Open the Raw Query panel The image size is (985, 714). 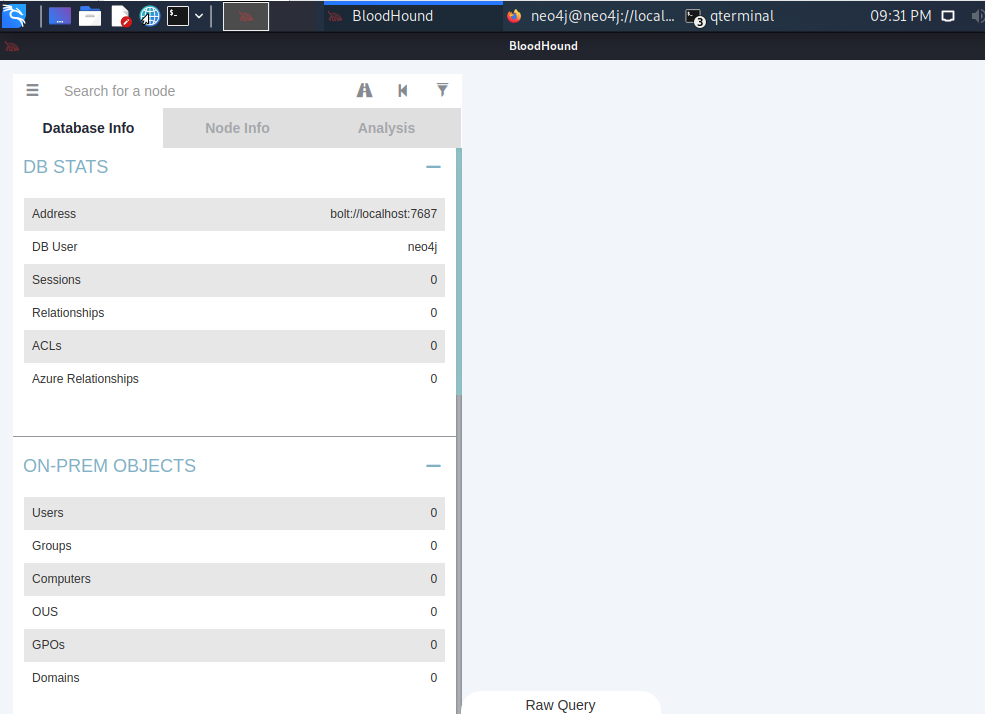click(560, 704)
